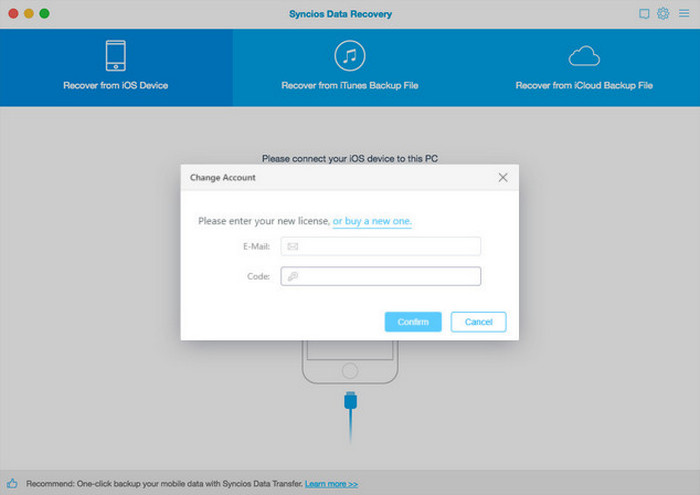Click the thumbs-up Recommend icon in bottom bar
The height and width of the screenshot is (495, 700).
[x=12, y=483]
